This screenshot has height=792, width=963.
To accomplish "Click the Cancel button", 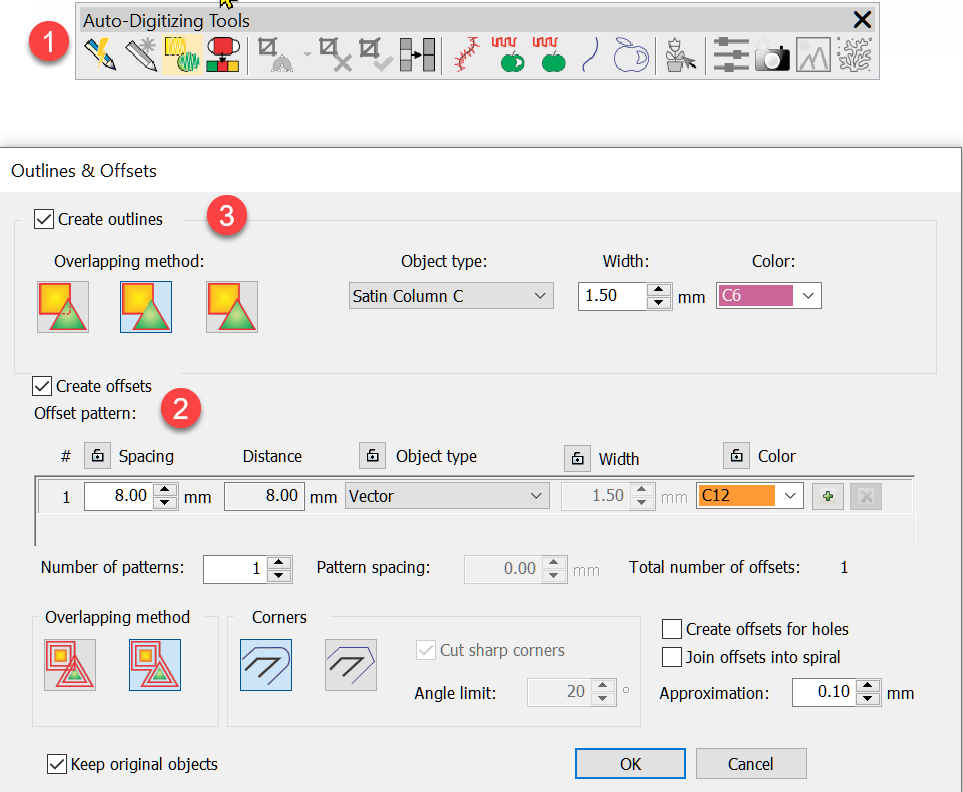I will tap(750, 764).
